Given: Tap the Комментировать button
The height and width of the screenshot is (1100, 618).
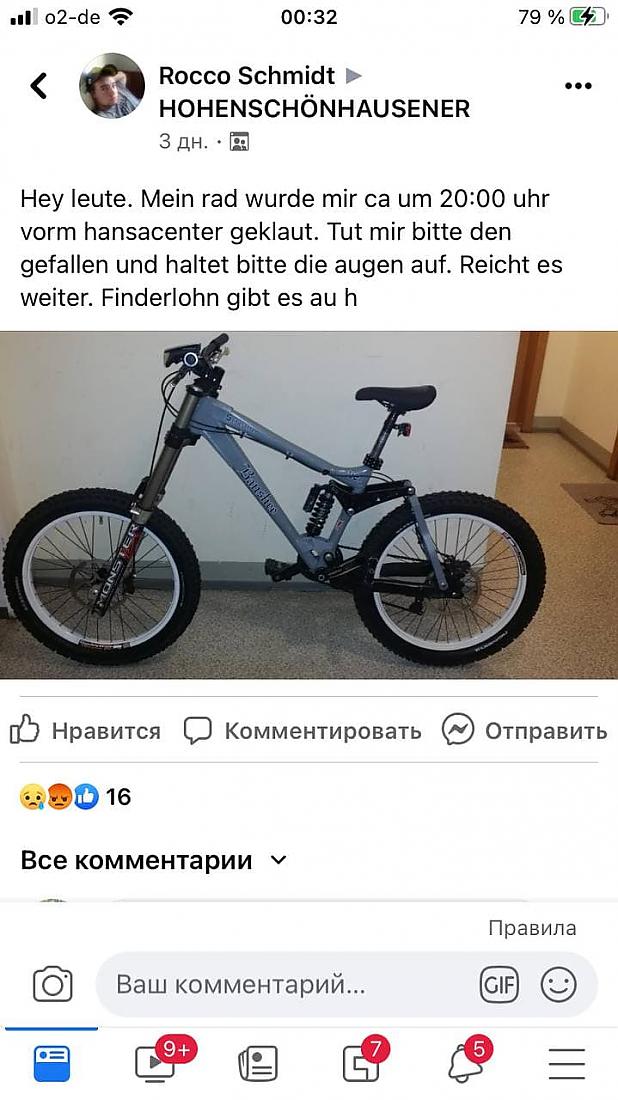Looking at the screenshot, I should (302, 730).
